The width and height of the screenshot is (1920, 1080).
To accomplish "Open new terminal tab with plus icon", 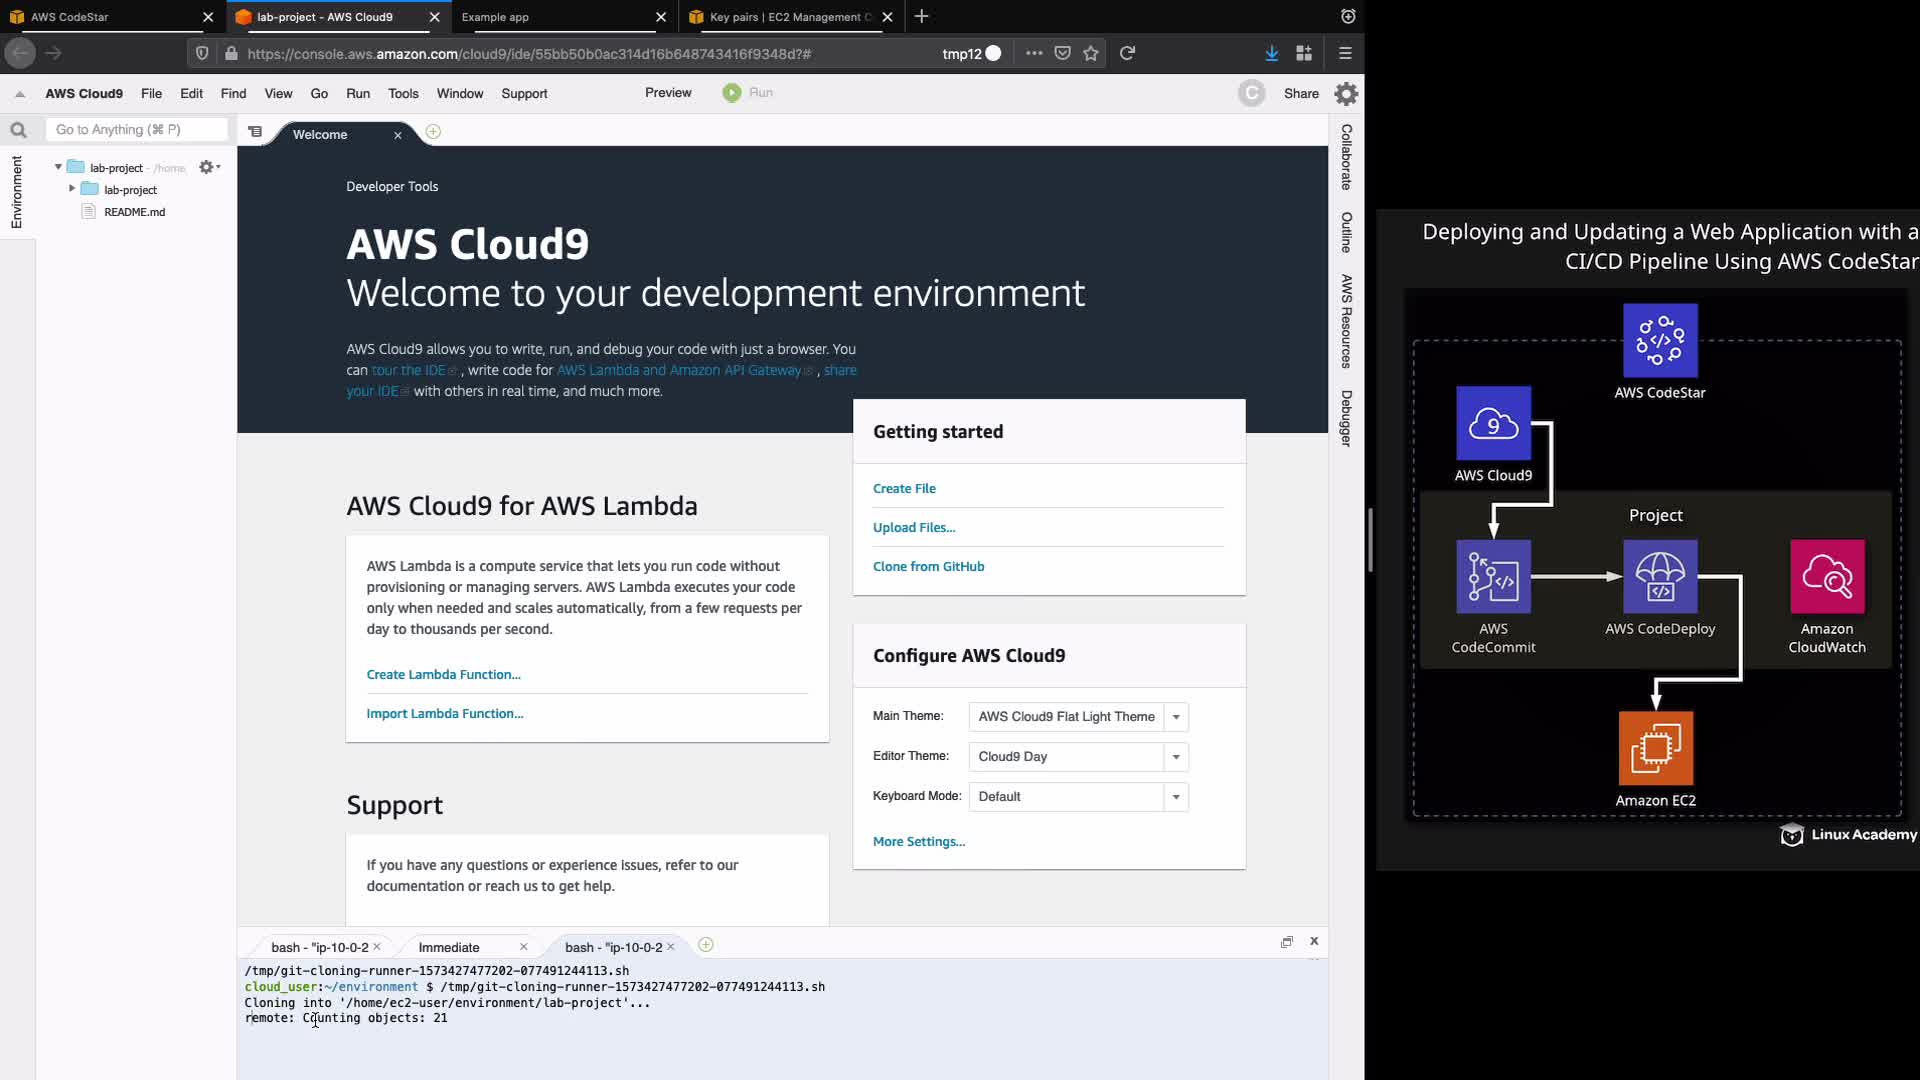I will [706, 945].
